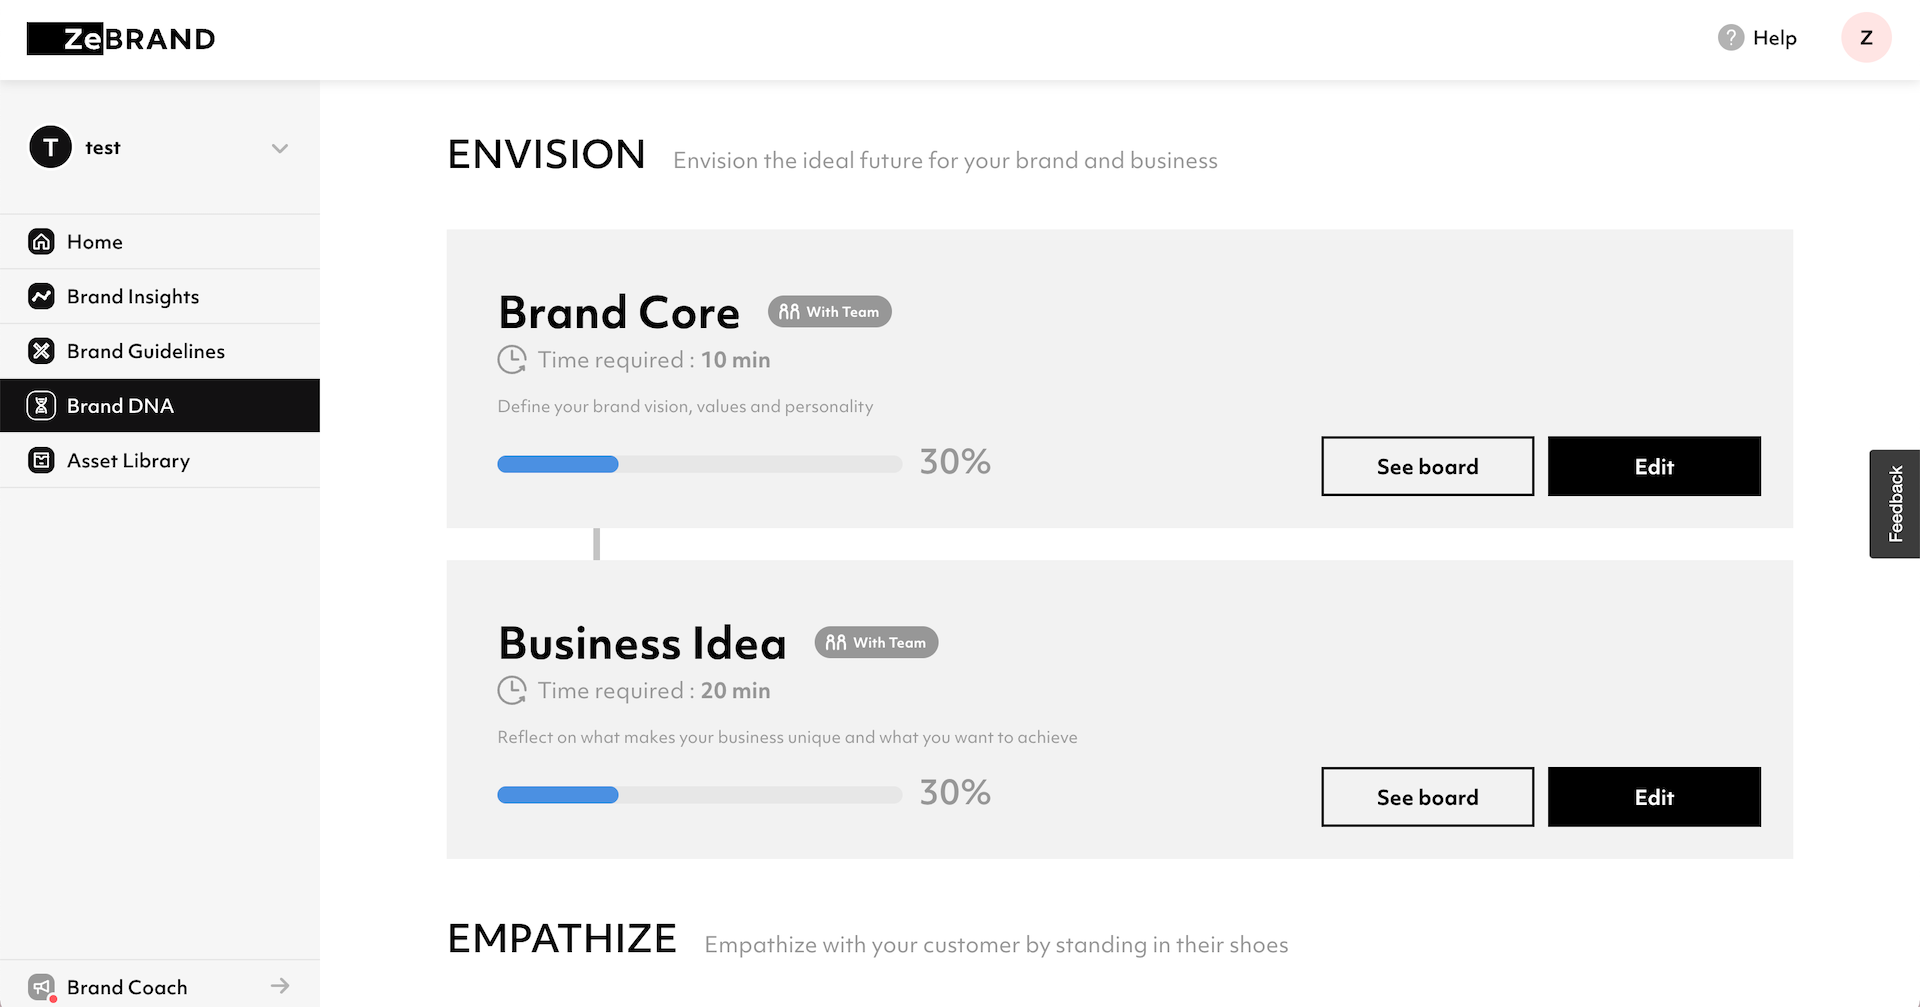Viewport: 1920px width, 1007px height.
Task: Open Brand Insights menu item
Action: tap(133, 297)
